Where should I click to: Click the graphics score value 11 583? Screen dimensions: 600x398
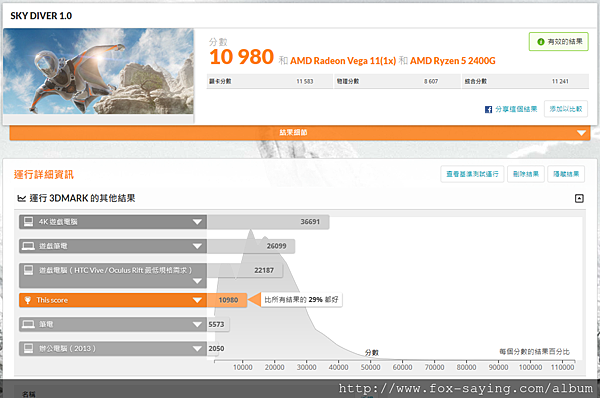click(x=305, y=82)
